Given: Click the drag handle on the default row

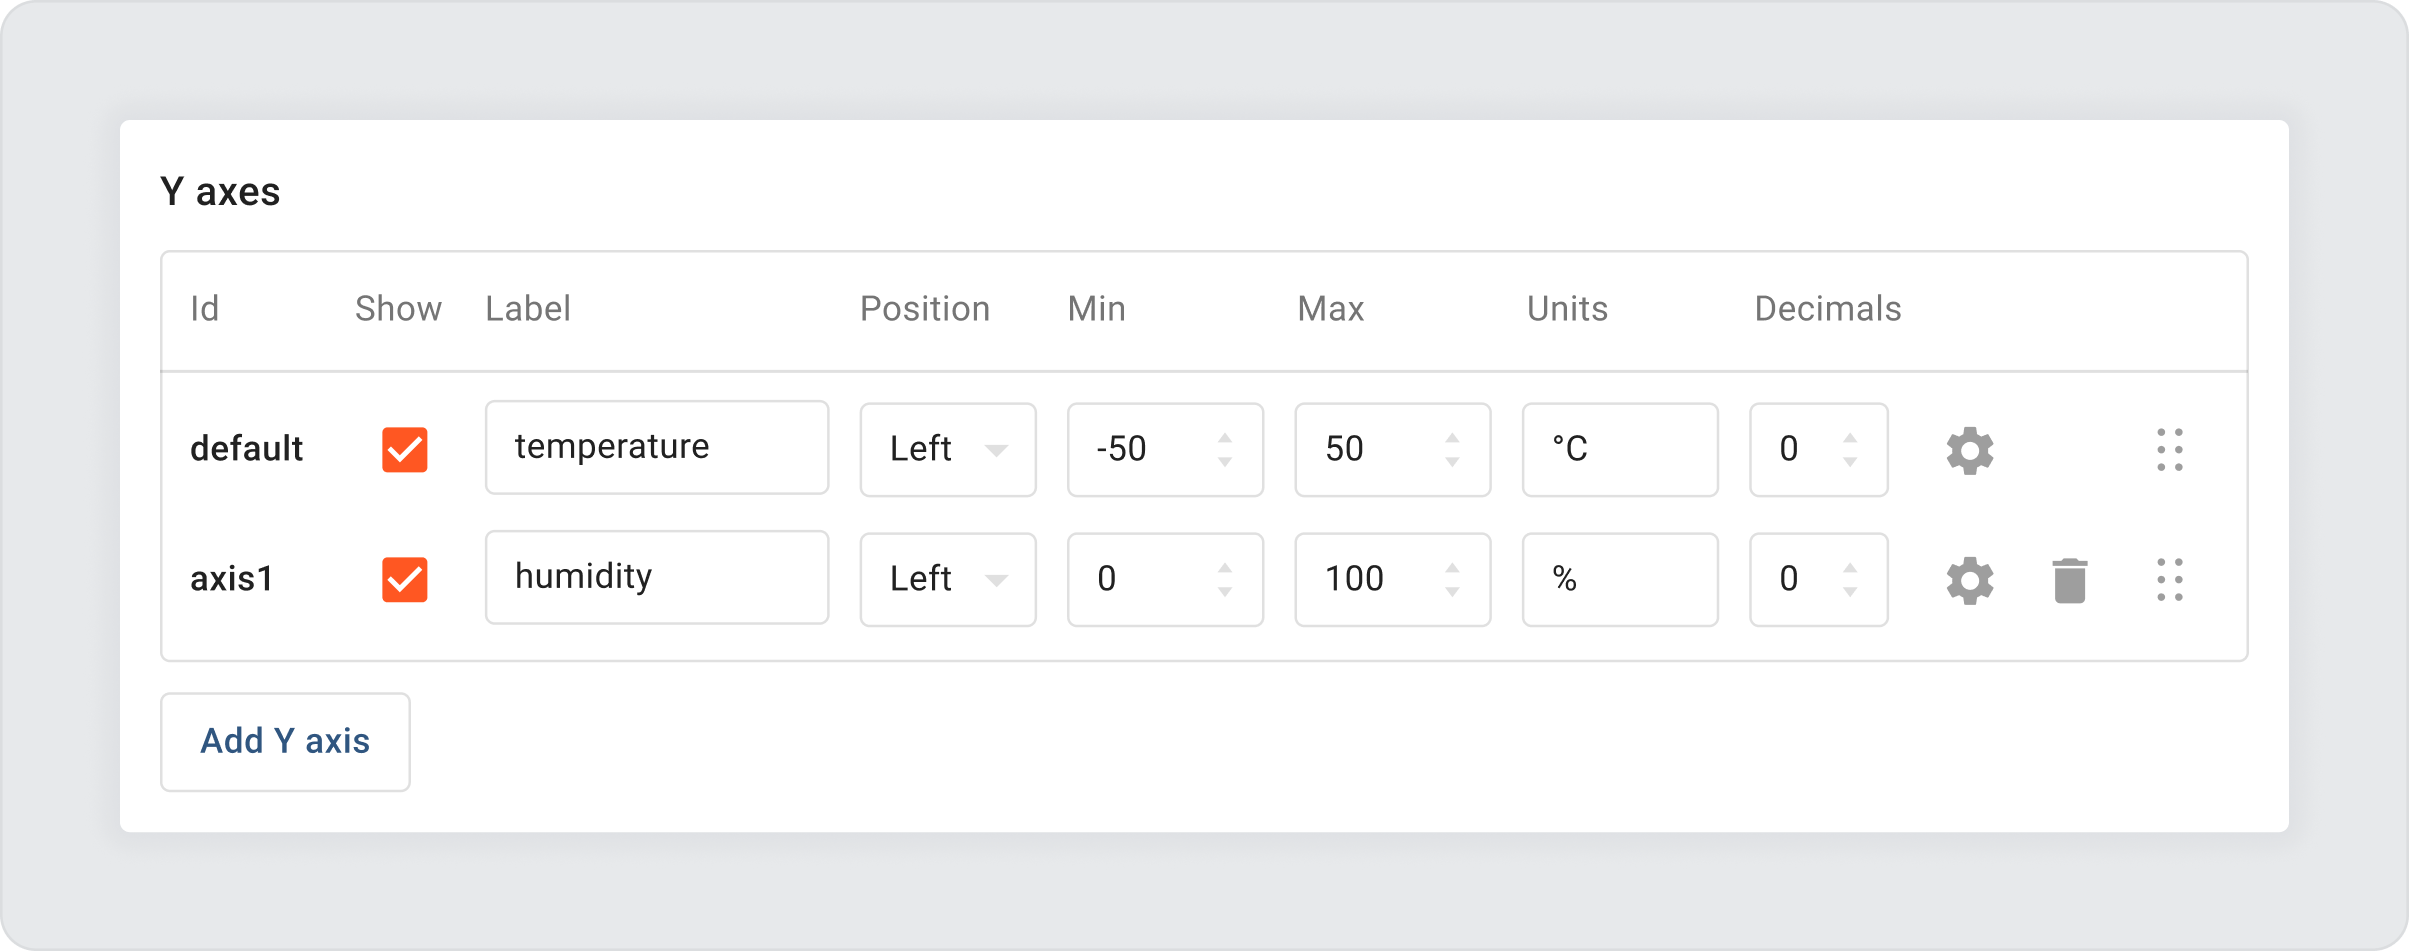Looking at the screenshot, I should (2169, 450).
